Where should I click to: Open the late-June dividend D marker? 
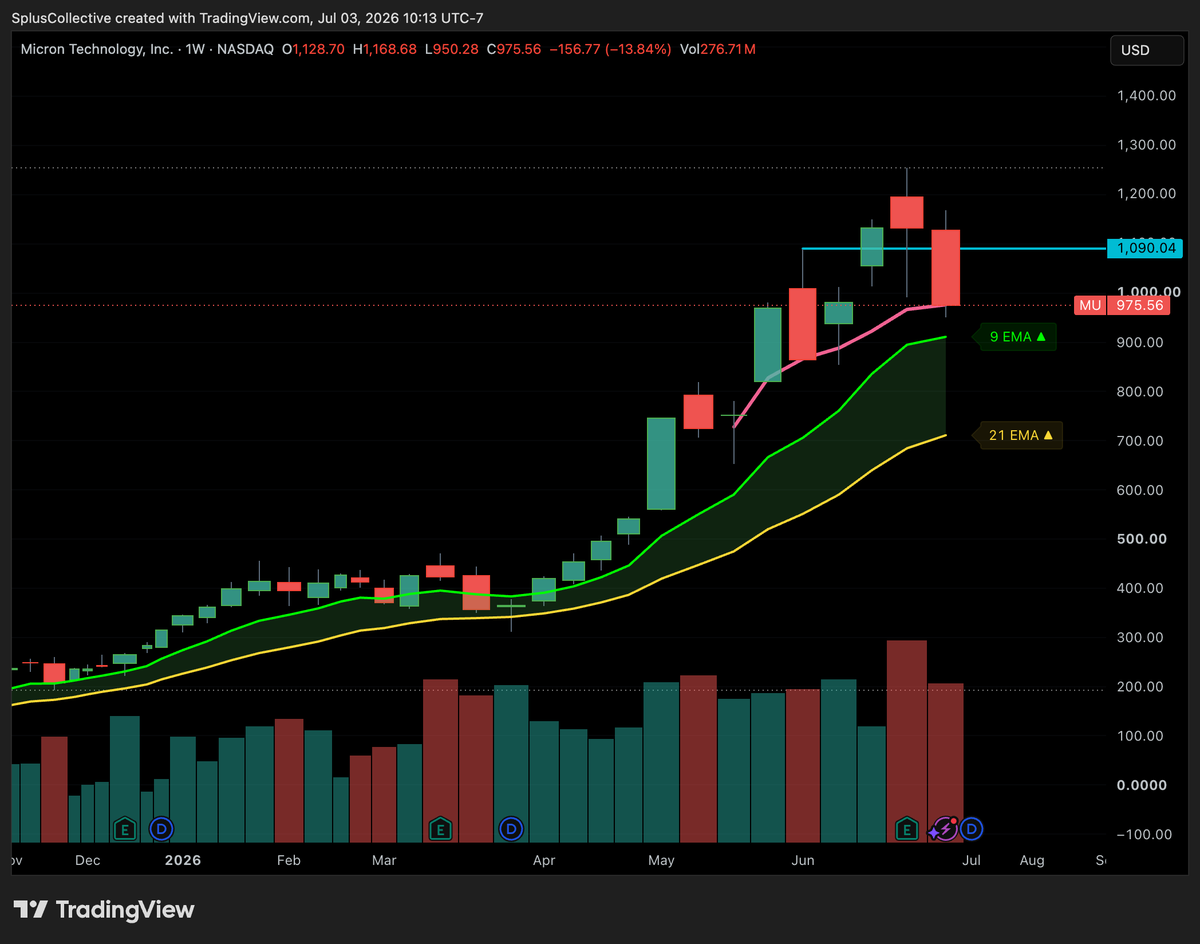click(972, 828)
